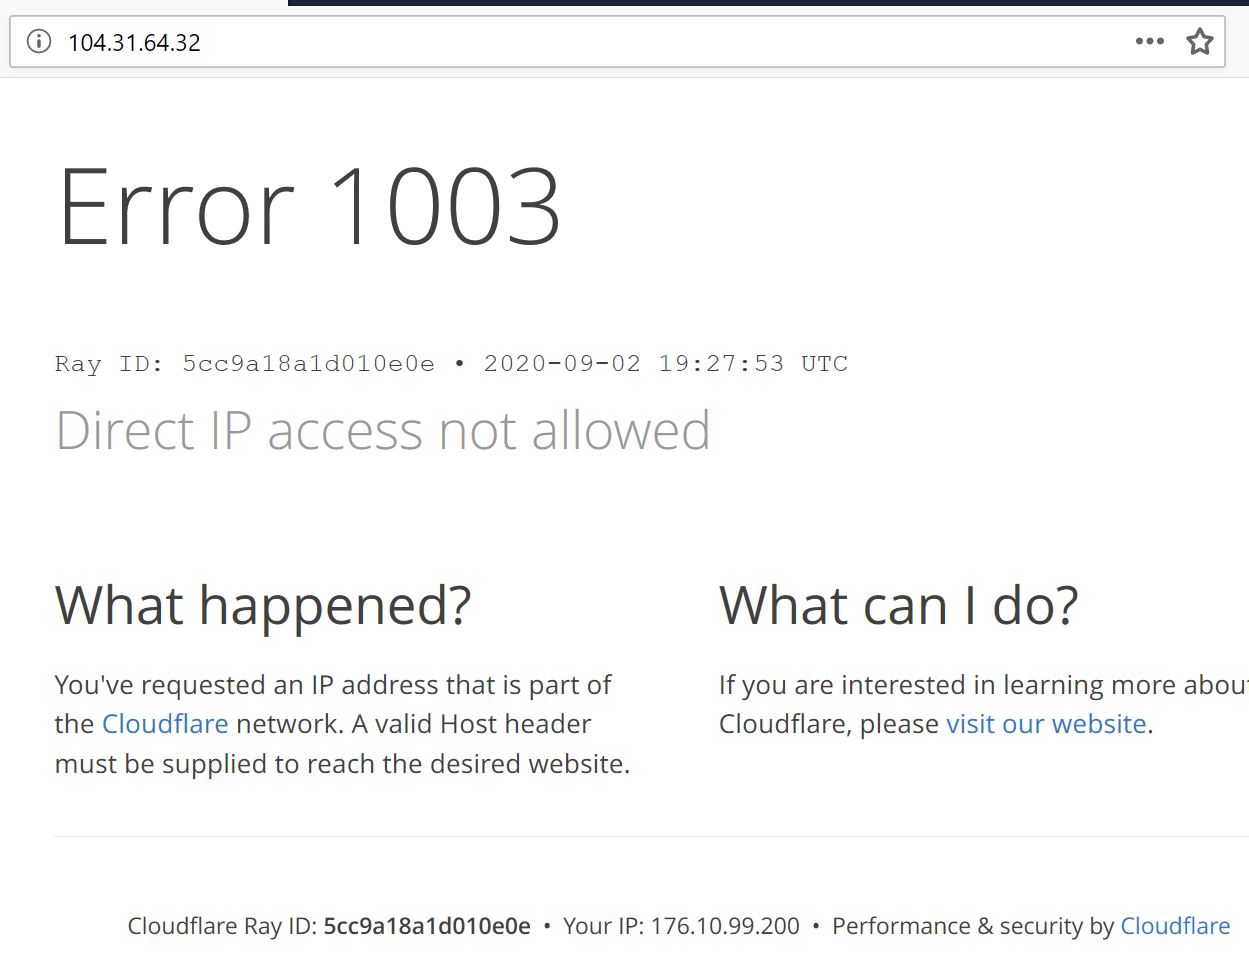Click "Performance & security by" footer text
This screenshot has width=1249, height=976.
[x=972, y=926]
